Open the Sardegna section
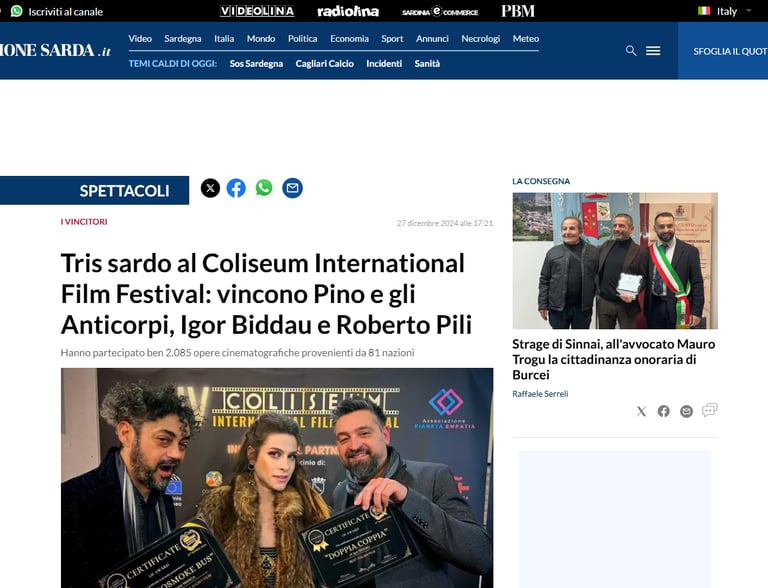The width and height of the screenshot is (768, 588). (x=183, y=39)
